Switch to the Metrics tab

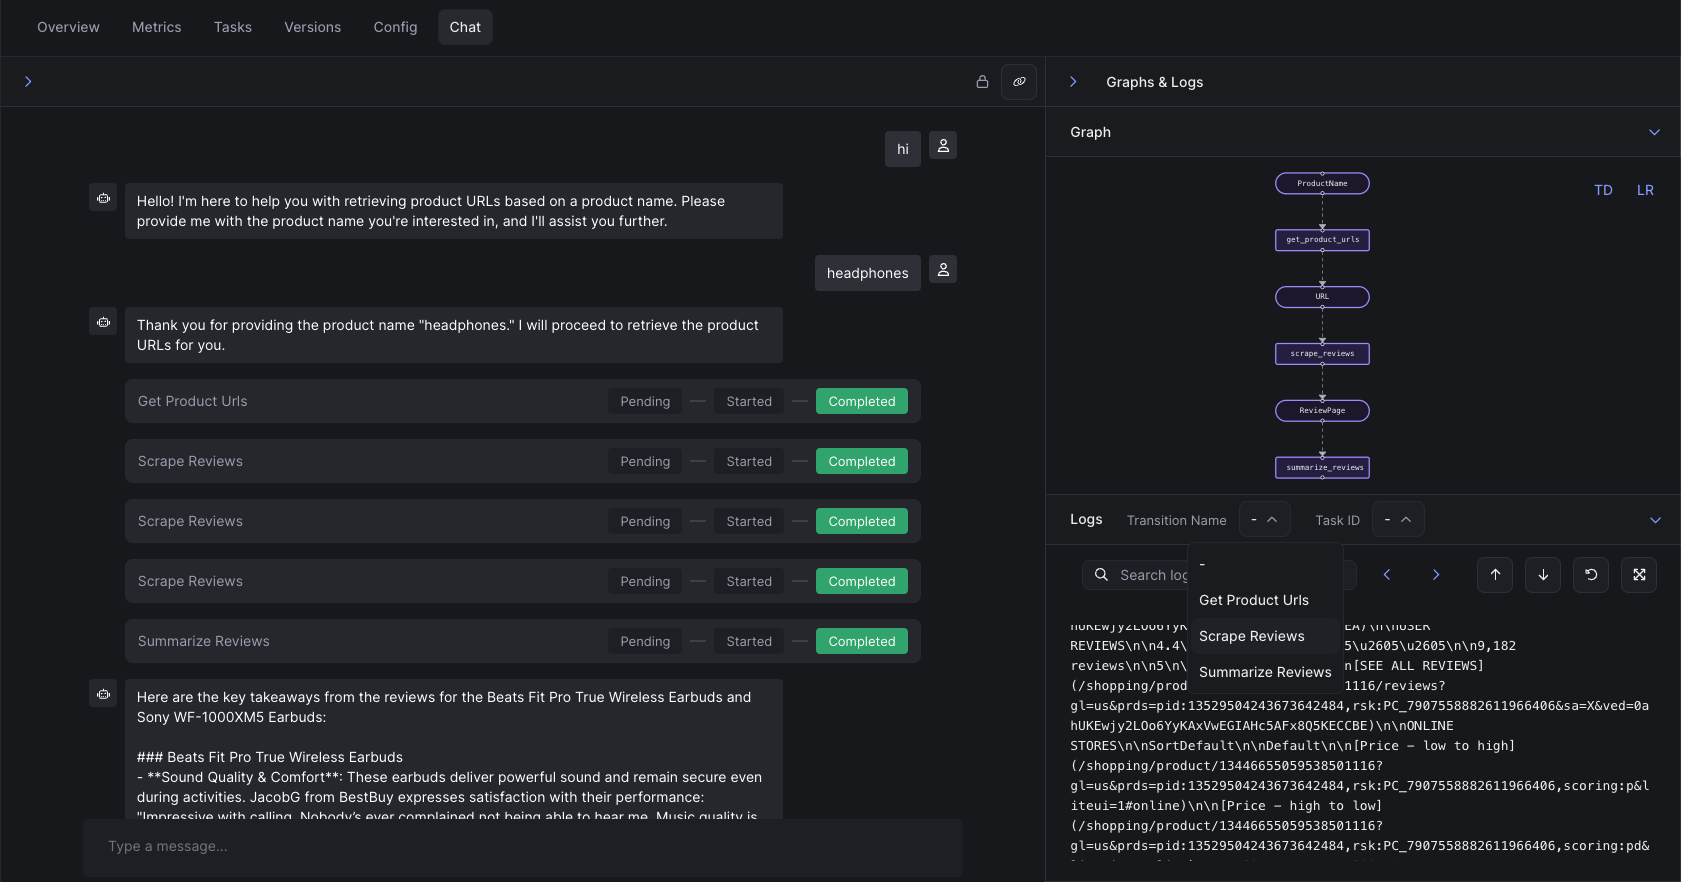157,27
